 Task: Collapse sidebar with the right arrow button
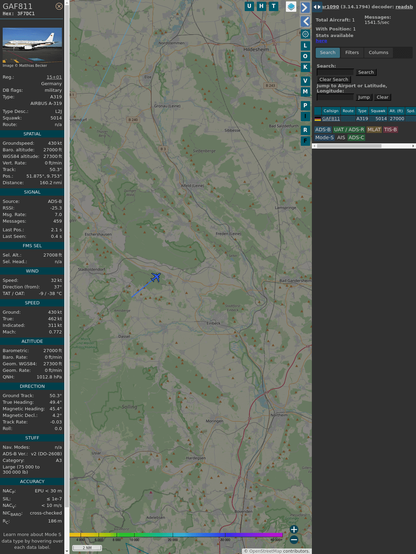pos(305,7)
